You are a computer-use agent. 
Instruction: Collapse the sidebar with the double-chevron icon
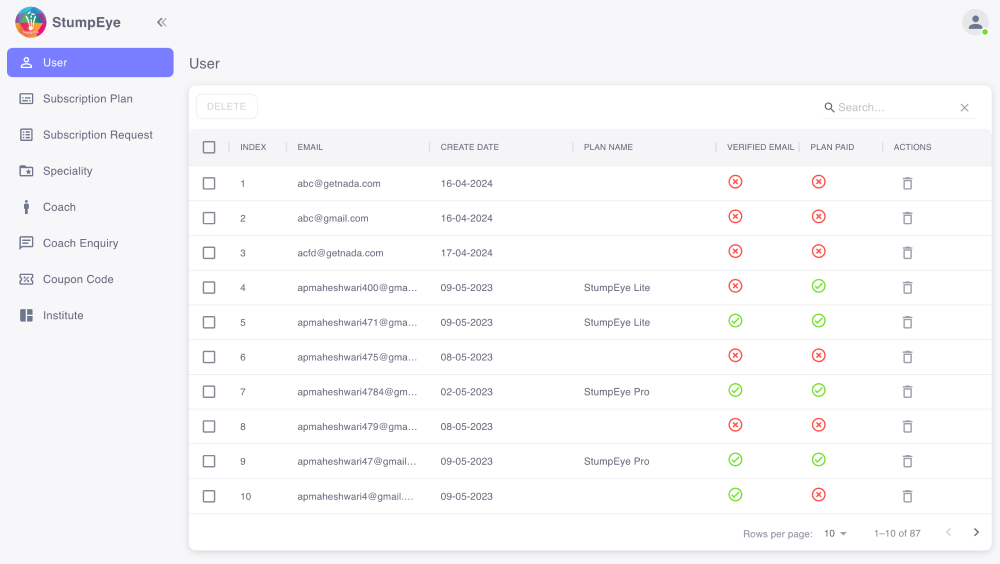point(162,22)
